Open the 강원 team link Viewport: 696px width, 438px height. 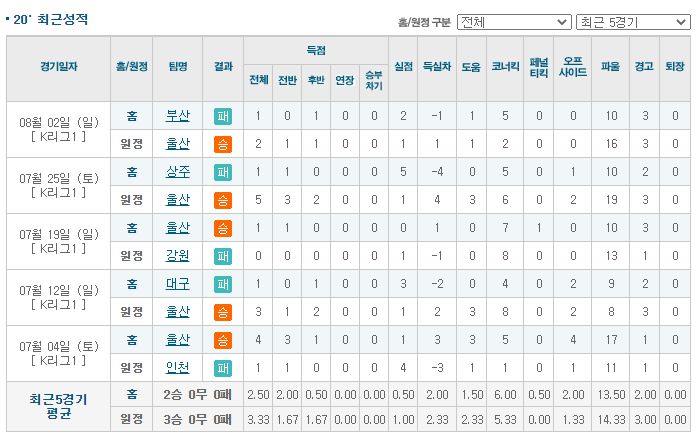[178, 256]
